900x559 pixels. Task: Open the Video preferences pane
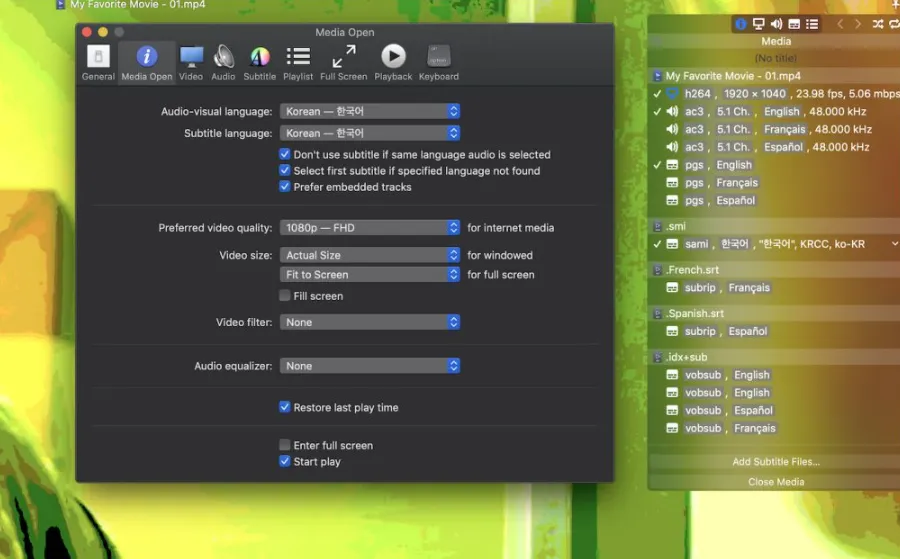[x=191, y=63]
